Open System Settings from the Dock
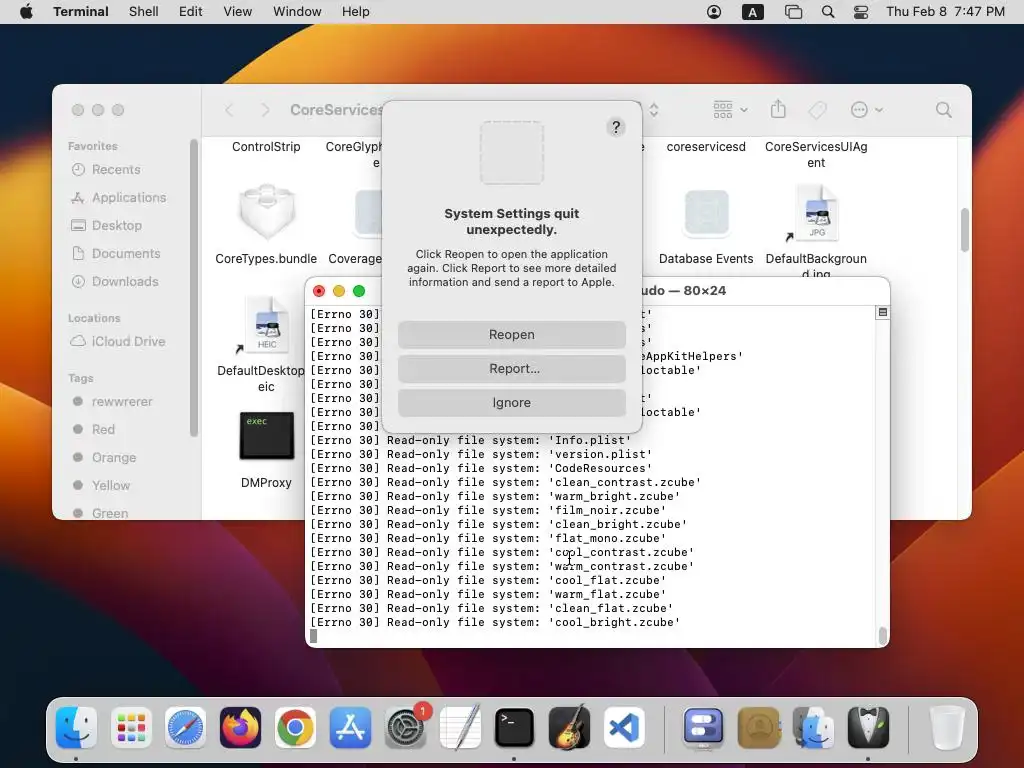Image resolution: width=1024 pixels, height=768 pixels. pos(405,727)
